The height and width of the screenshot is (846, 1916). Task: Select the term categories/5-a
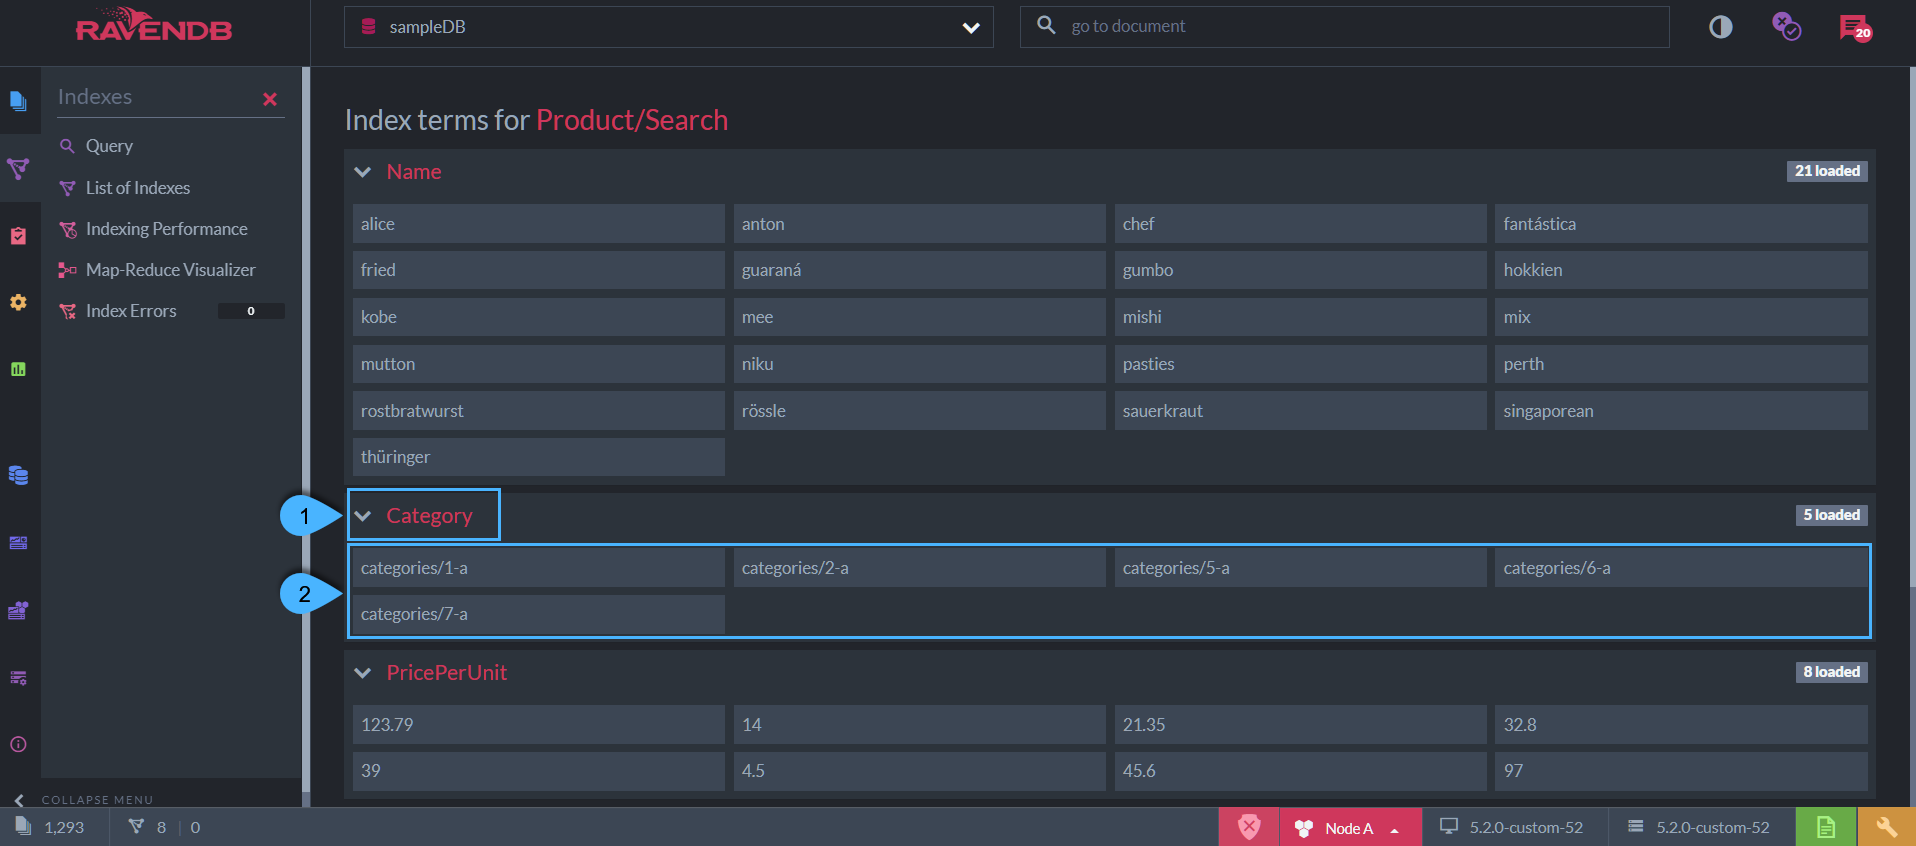click(1301, 568)
